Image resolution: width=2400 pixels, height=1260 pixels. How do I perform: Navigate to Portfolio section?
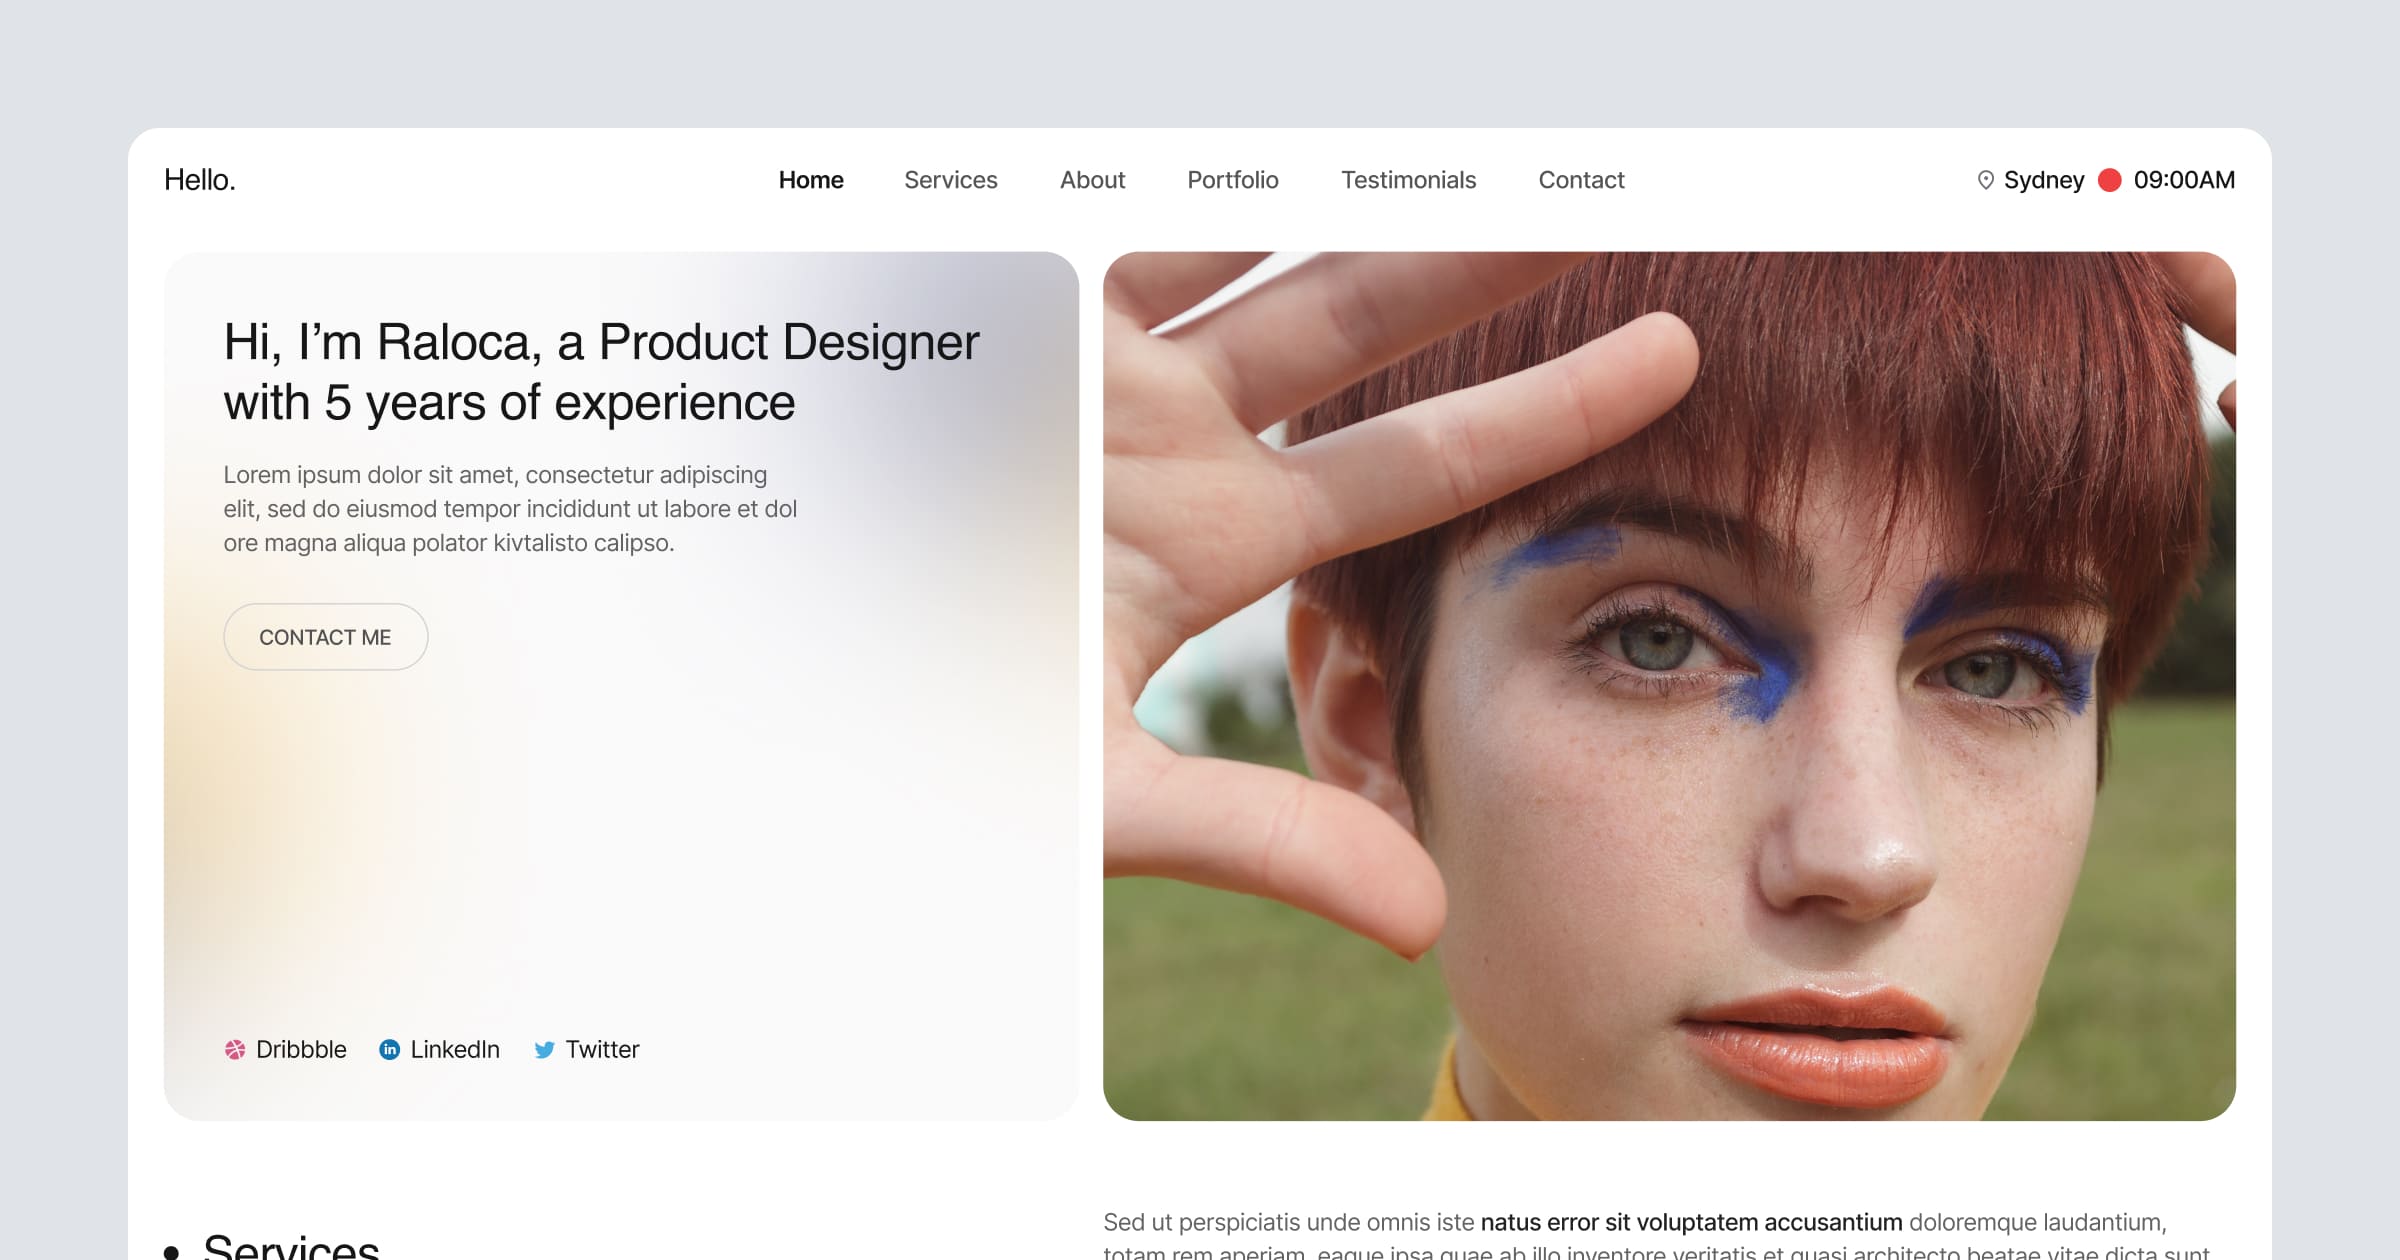(1232, 180)
